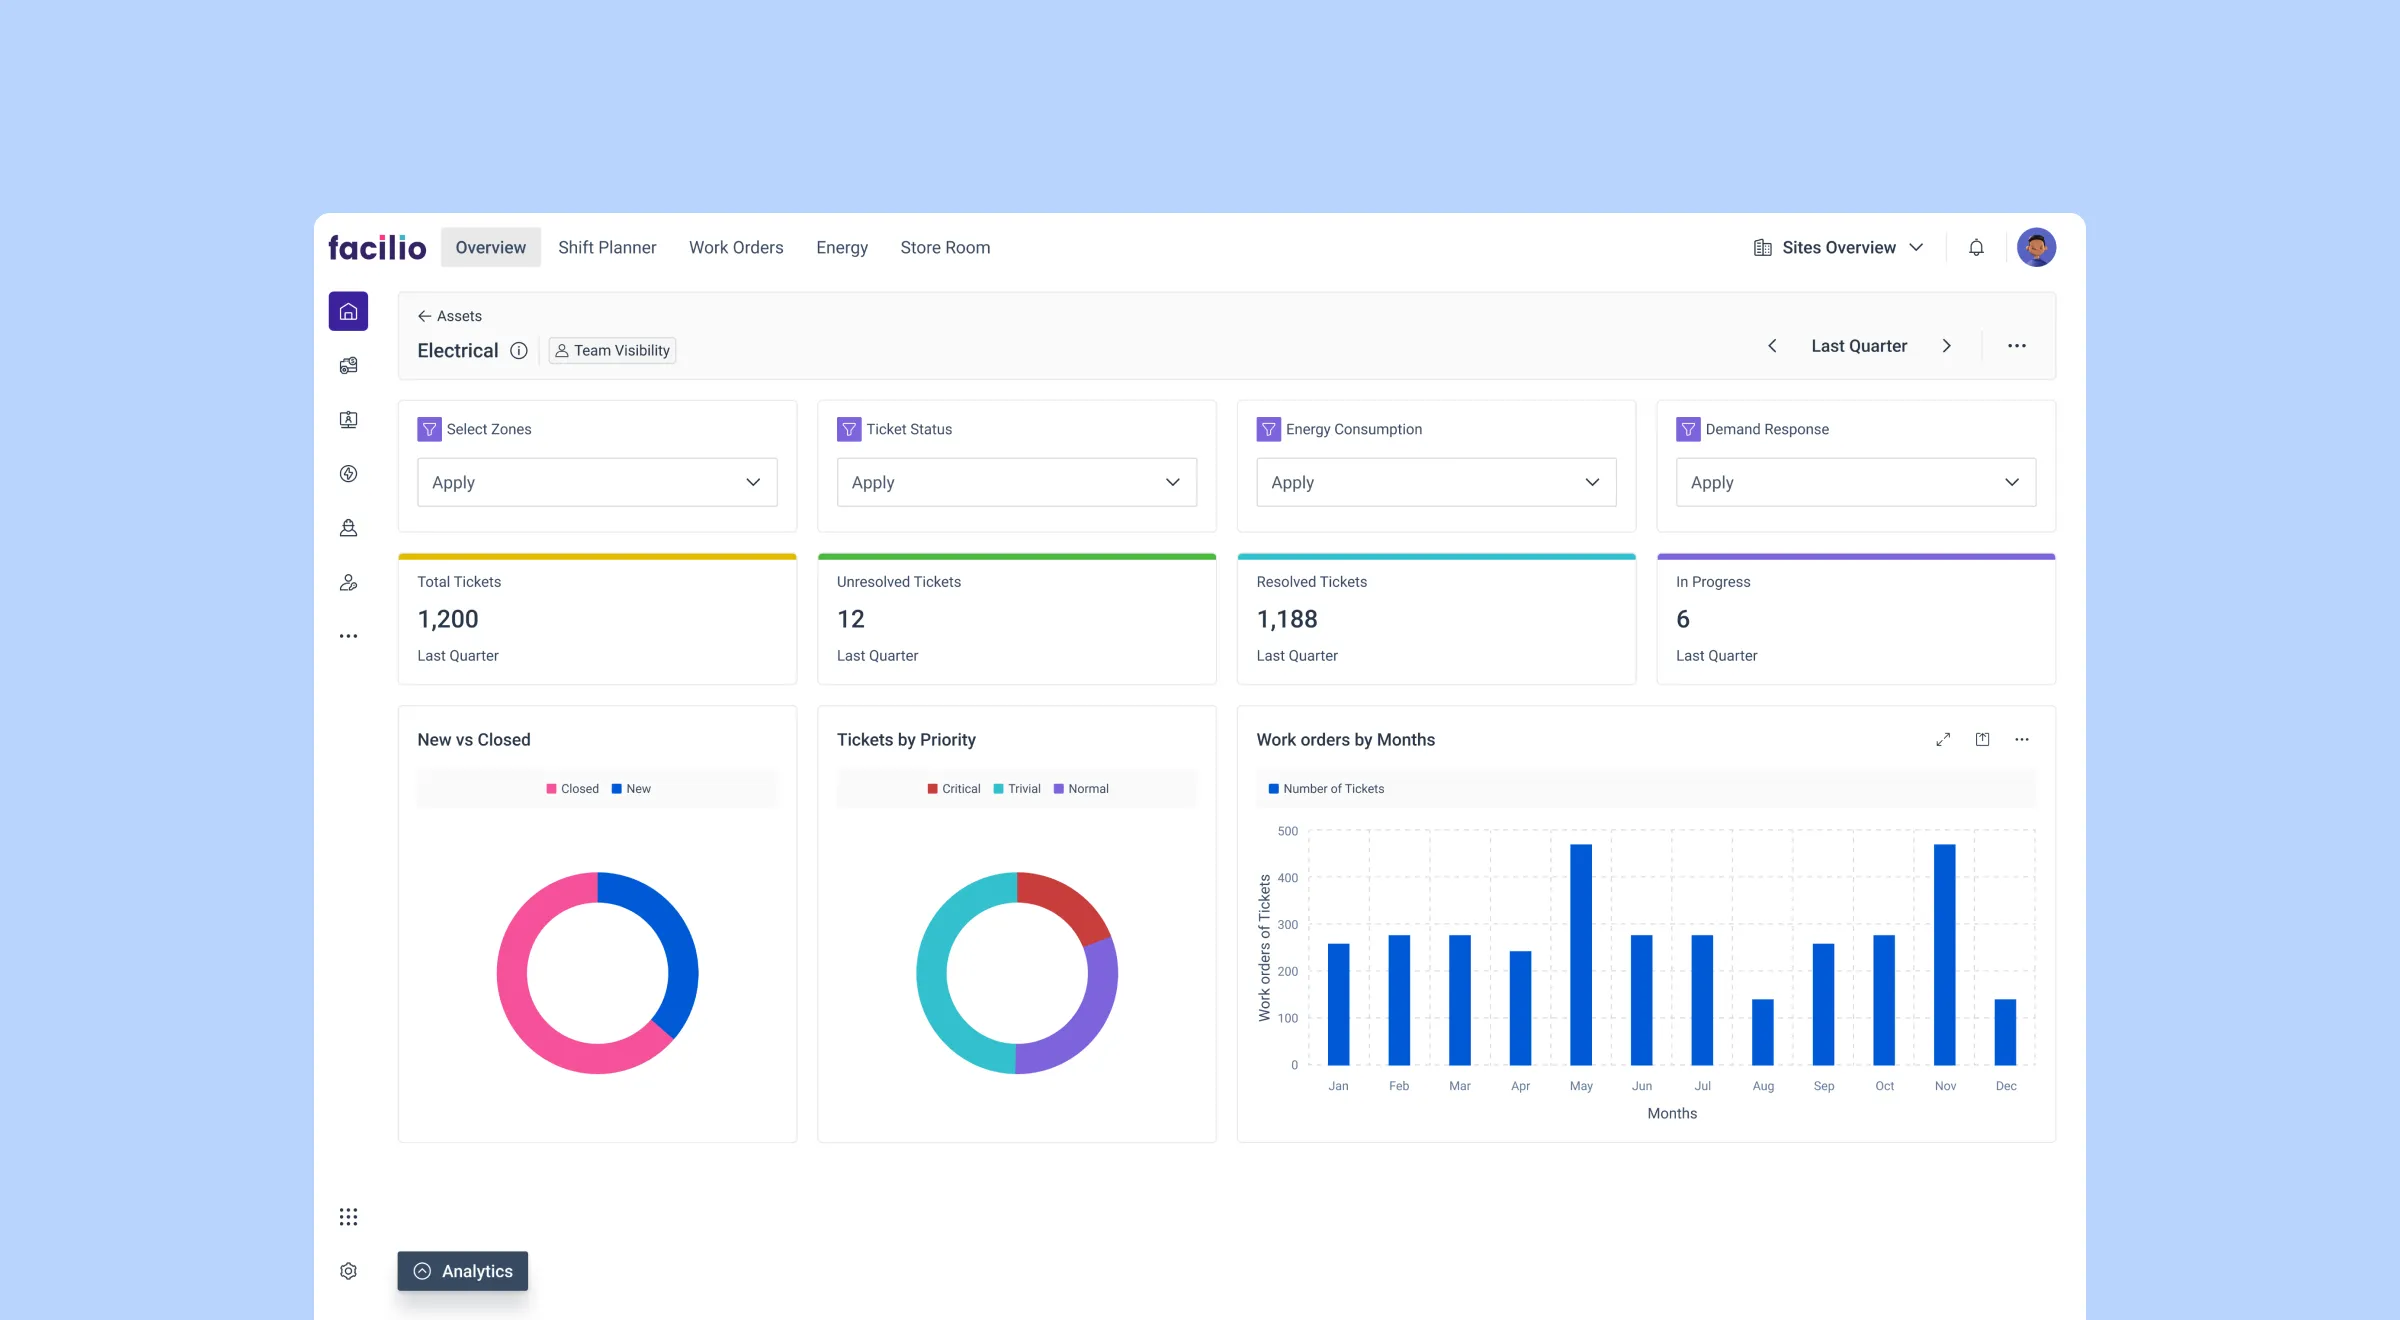Export the Work orders by Months chart
This screenshot has width=2400, height=1320.
1982,739
